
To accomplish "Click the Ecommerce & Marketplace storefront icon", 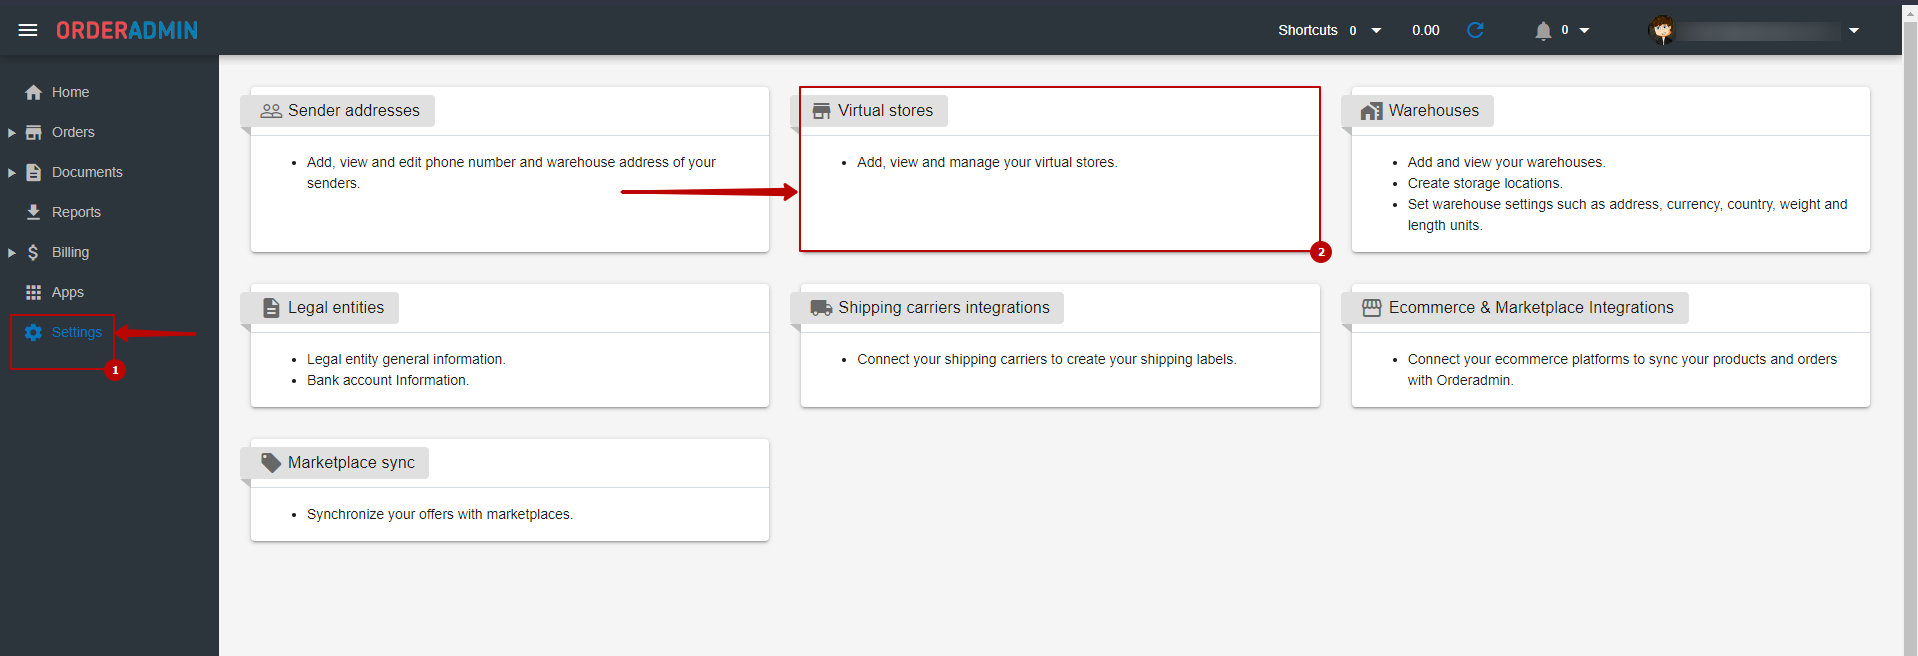I will pyautogui.click(x=1372, y=308).
